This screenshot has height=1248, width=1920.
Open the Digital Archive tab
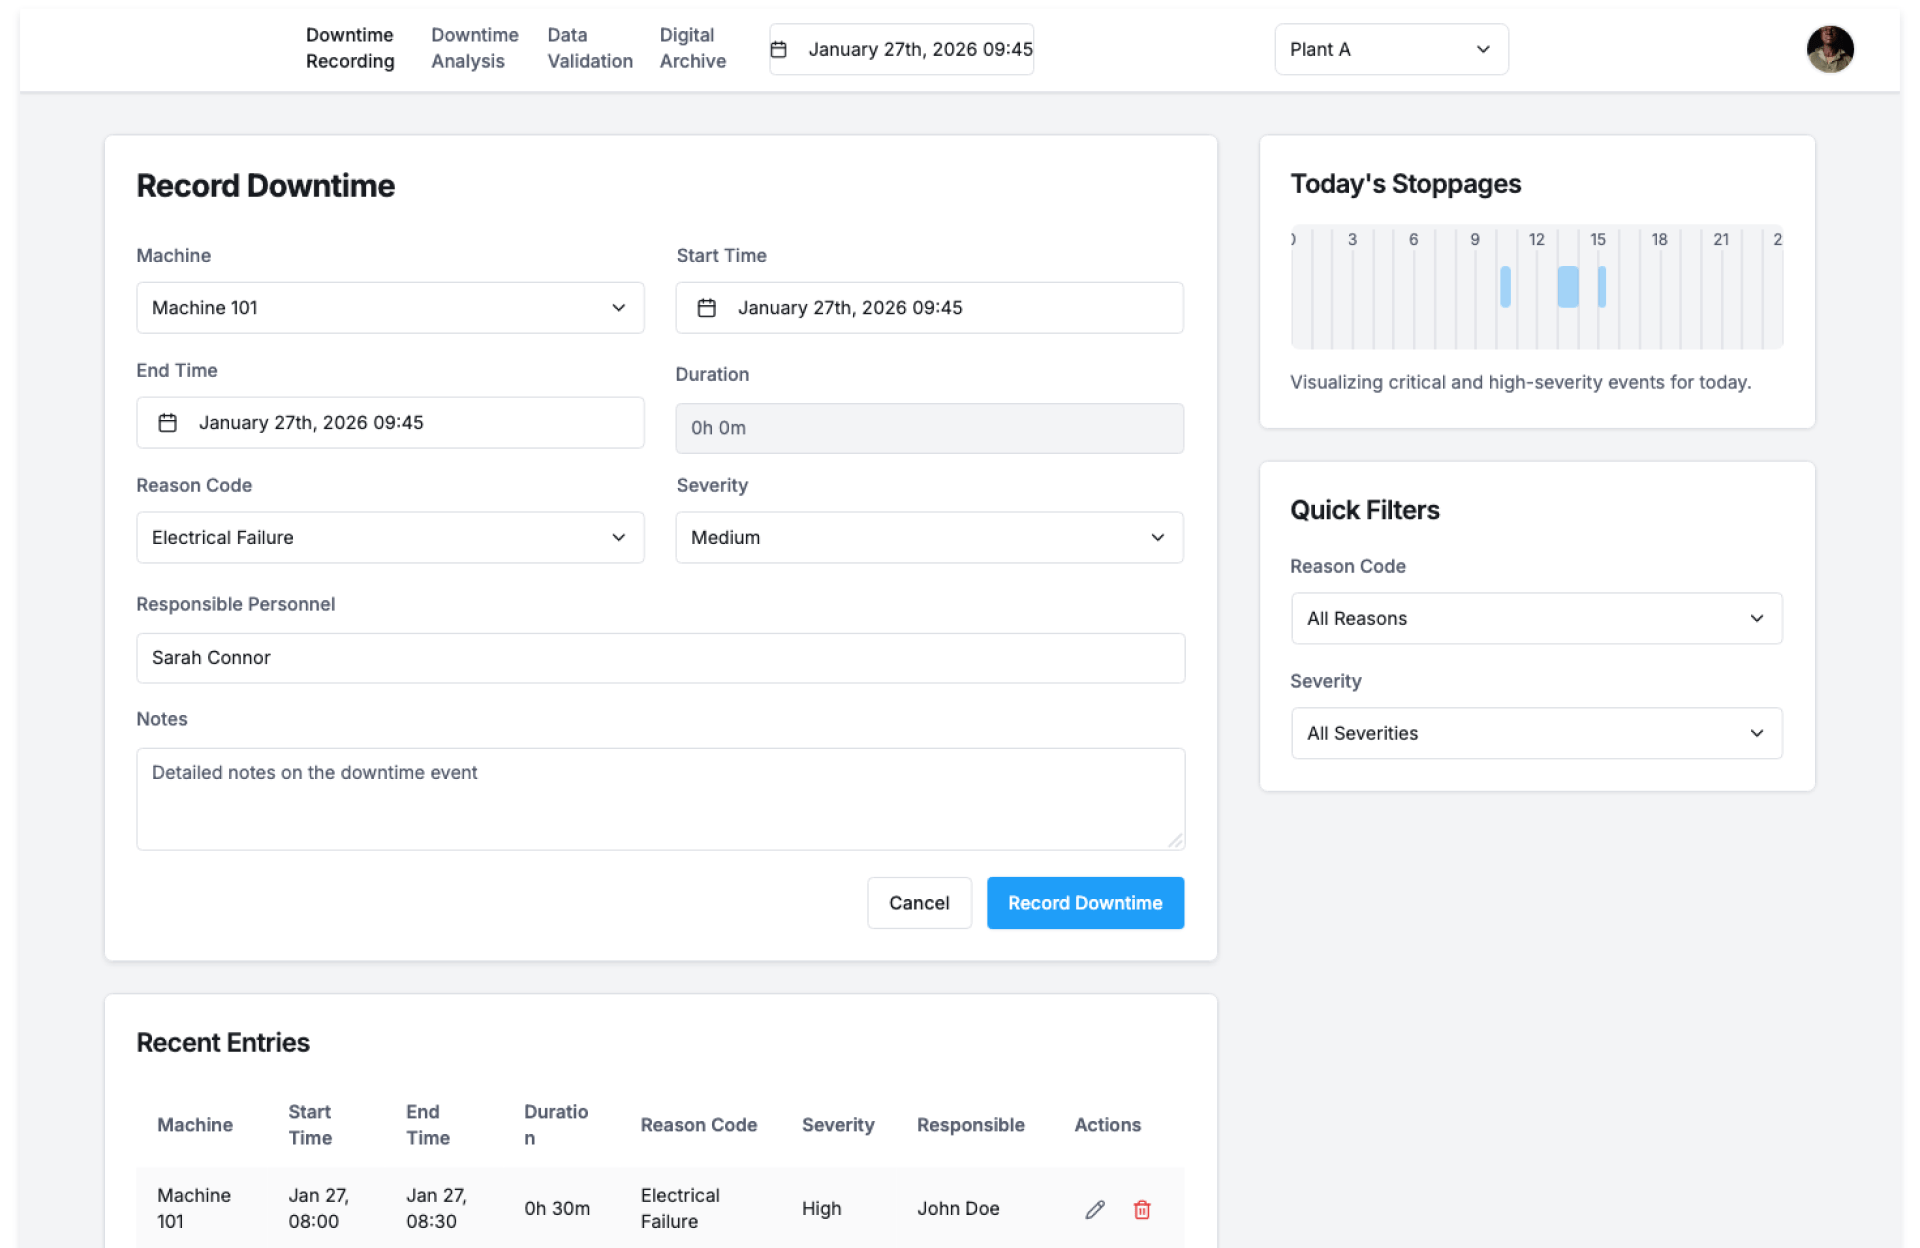(692, 48)
